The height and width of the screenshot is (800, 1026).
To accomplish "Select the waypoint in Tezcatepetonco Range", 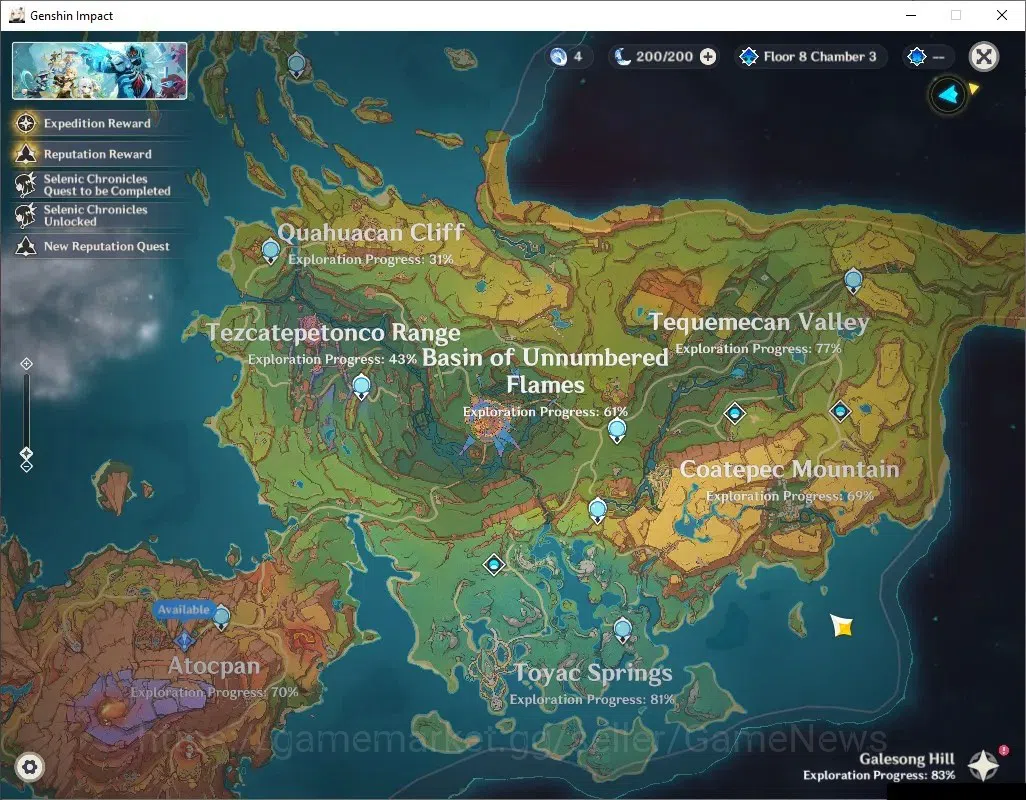I will pos(361,387).
